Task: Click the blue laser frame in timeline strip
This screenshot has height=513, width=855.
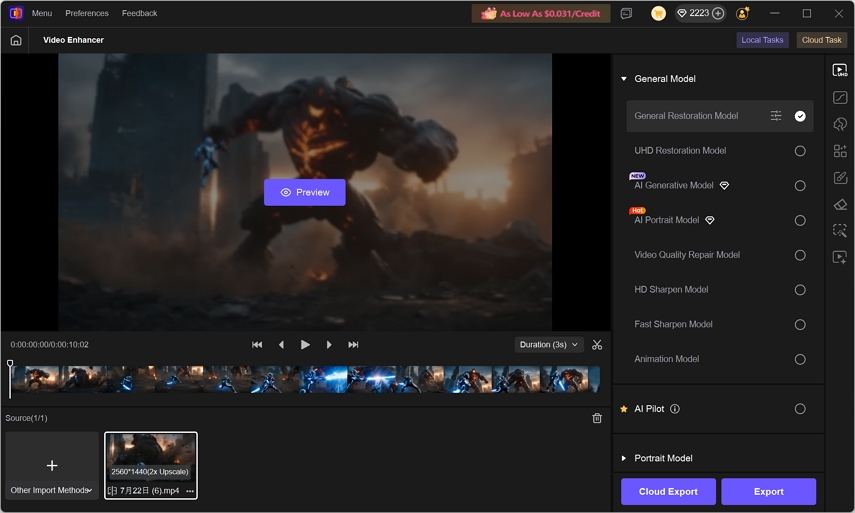Action: pos(324,379)
